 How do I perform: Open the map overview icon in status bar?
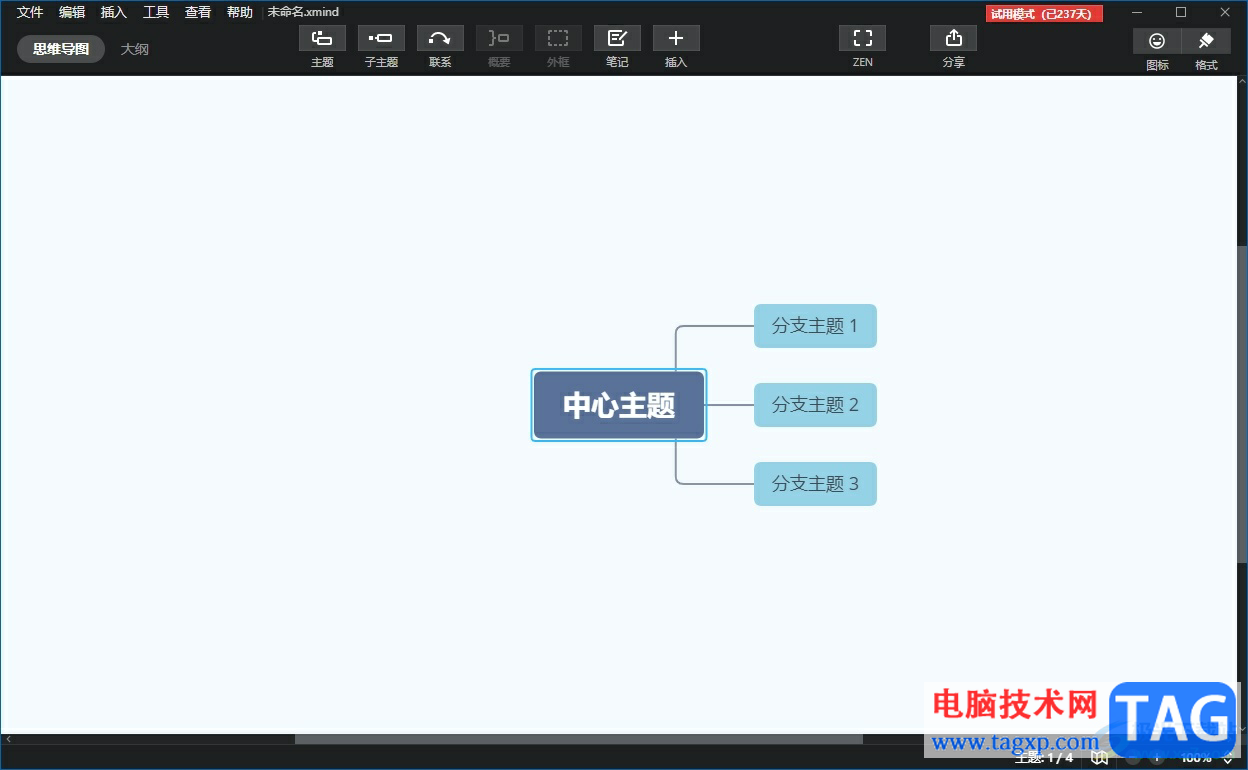(1099, 758)
